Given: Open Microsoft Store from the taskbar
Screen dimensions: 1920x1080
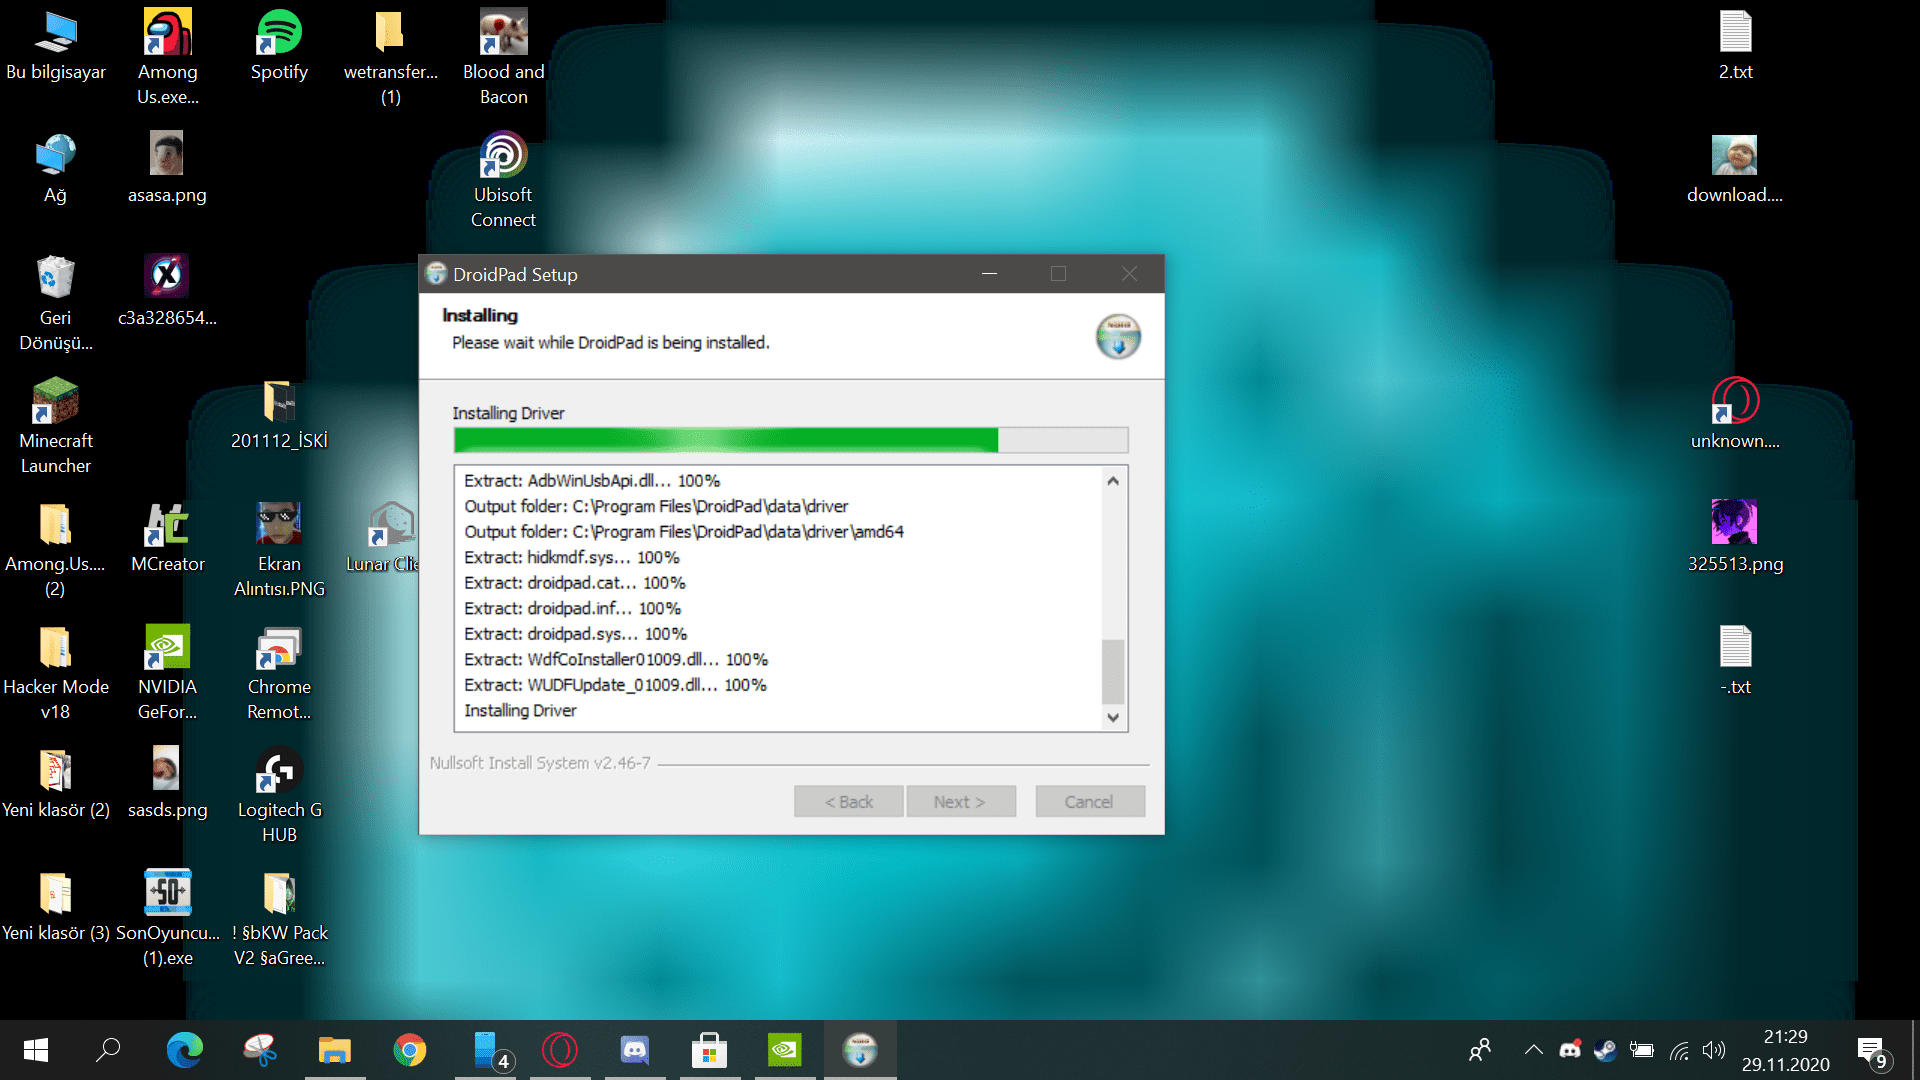Looking at the screenshot, I should click(709, 1050).
